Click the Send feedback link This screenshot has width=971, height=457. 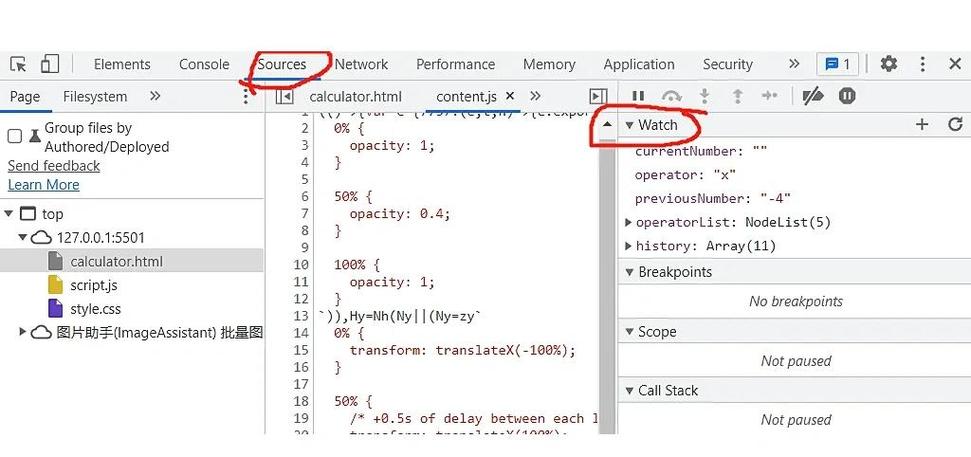coord(54,166)
